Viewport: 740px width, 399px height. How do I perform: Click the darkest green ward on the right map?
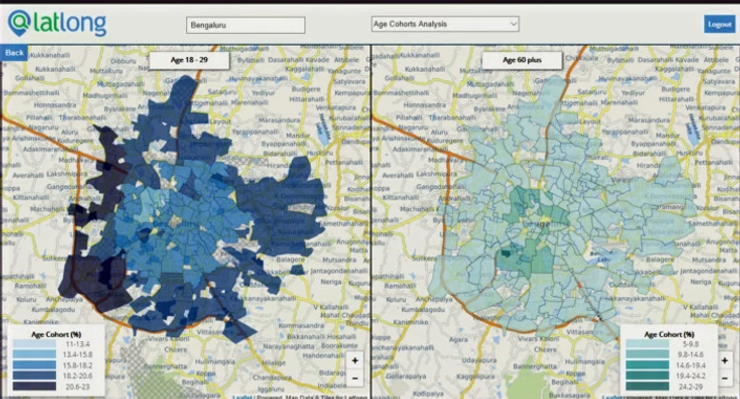(x=505, y=254)
